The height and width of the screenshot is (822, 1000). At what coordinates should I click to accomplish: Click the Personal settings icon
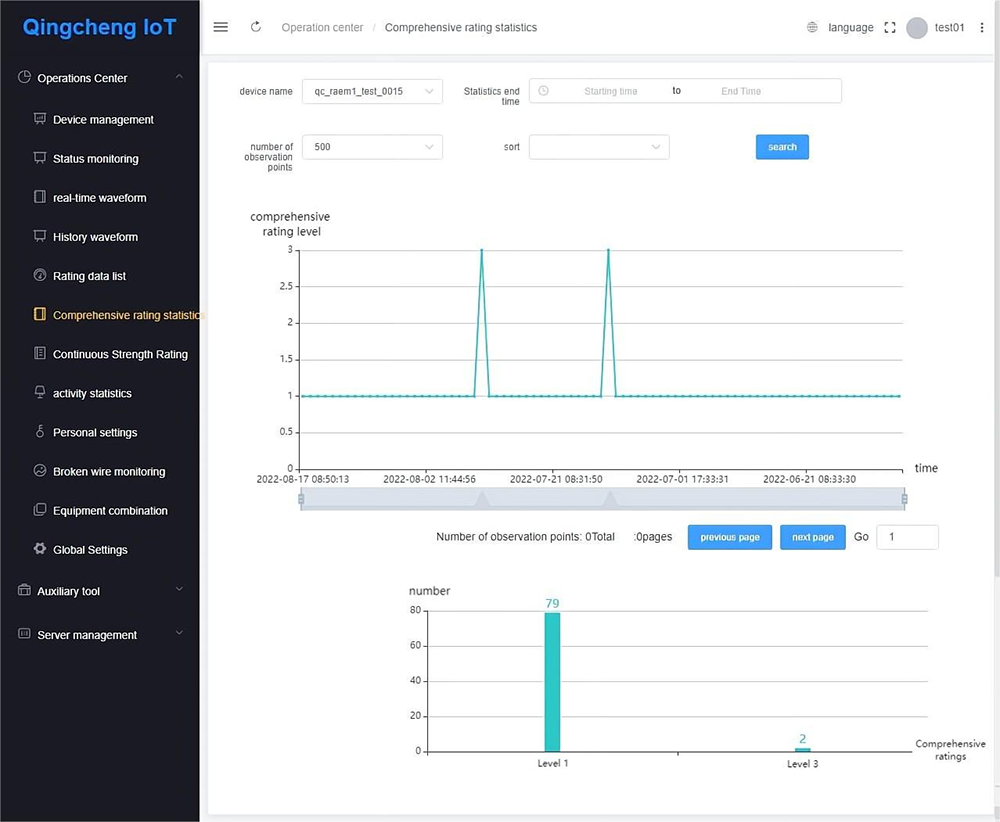pos(40,431)
